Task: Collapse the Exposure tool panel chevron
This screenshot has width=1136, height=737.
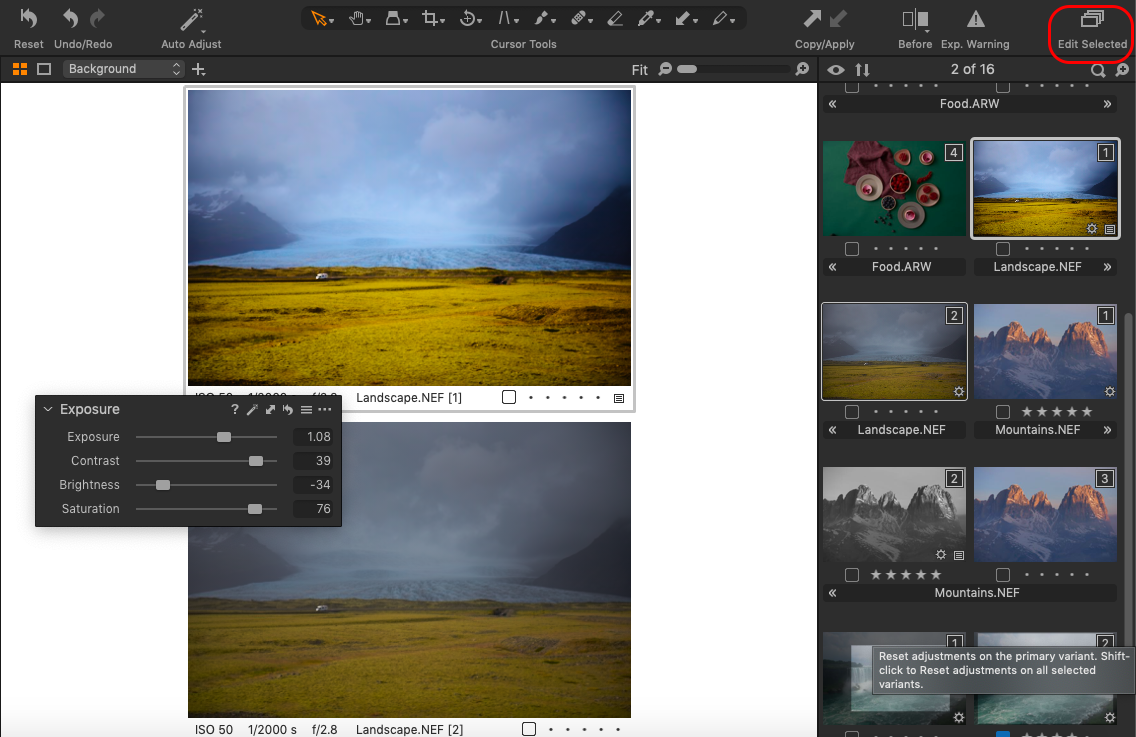Action: (48, 409)
